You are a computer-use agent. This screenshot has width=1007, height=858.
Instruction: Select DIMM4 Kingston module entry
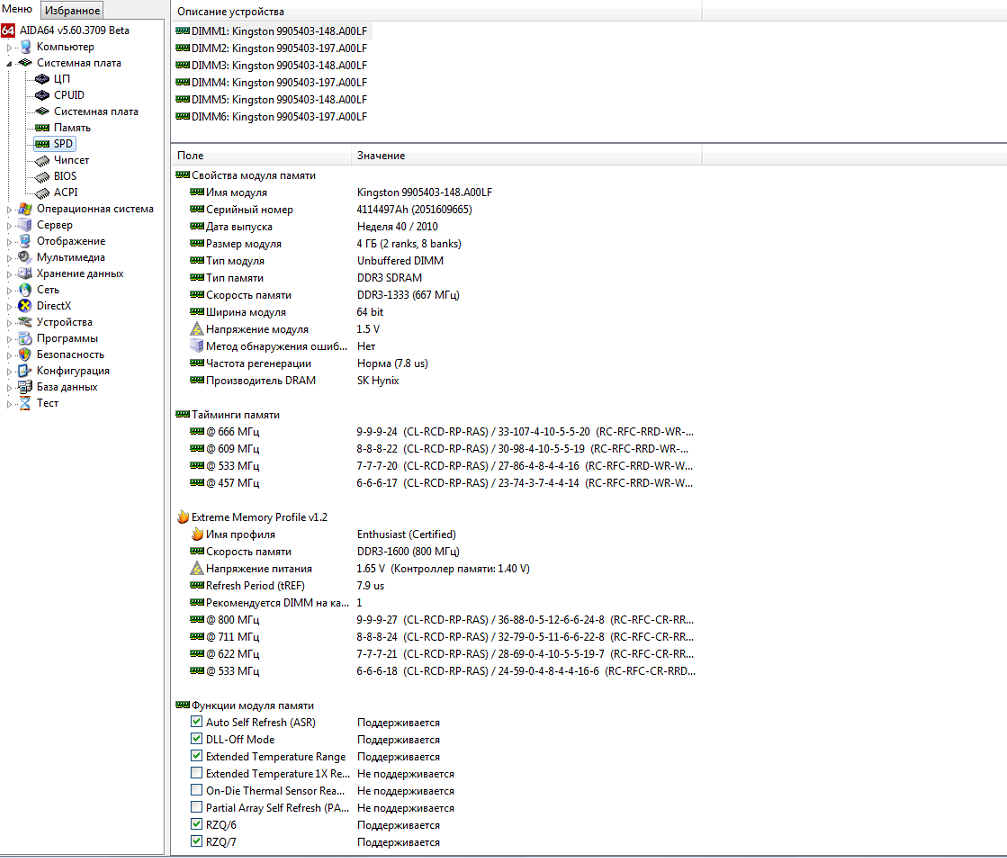click(272, 82)
